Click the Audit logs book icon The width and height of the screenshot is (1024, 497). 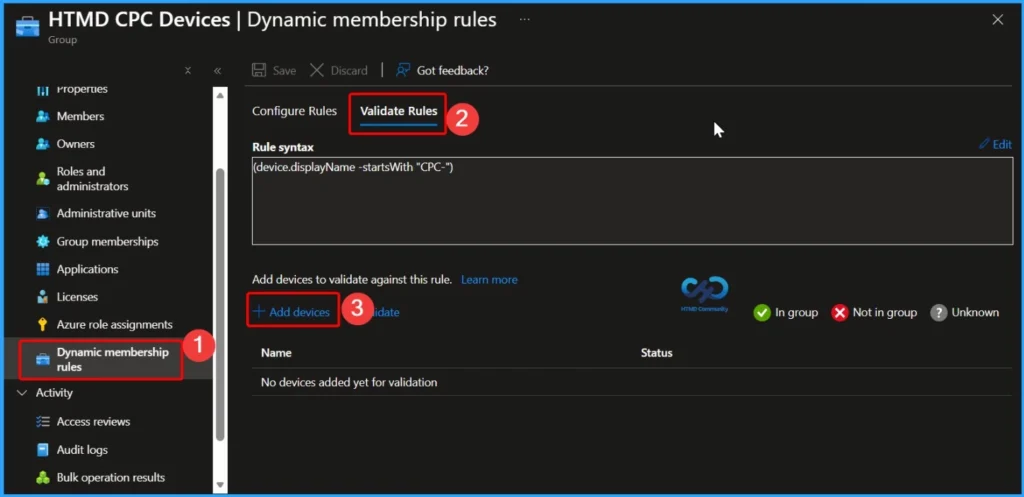[x=42, y=450]
